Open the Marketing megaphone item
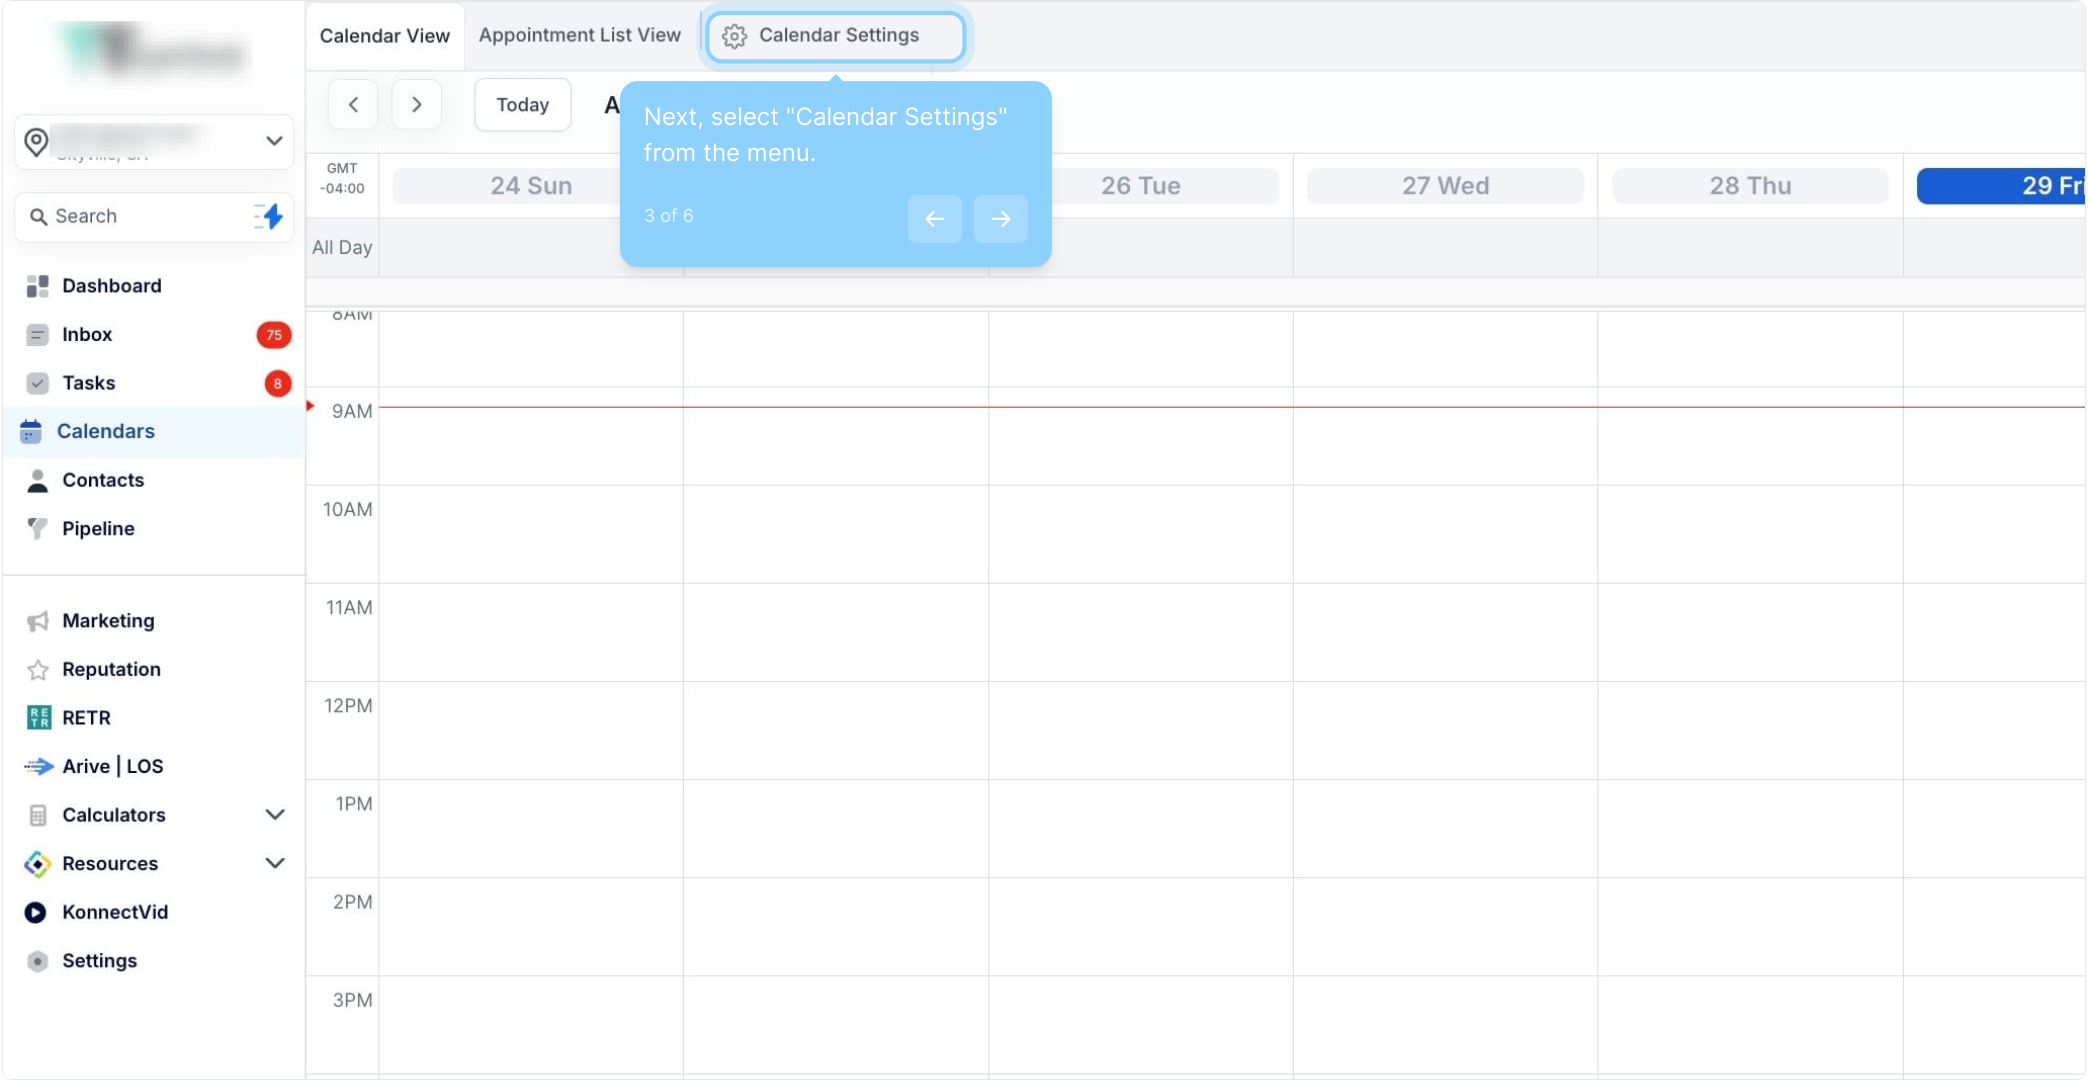This screenshot has height=1080, width=2088. click(107, 621)
